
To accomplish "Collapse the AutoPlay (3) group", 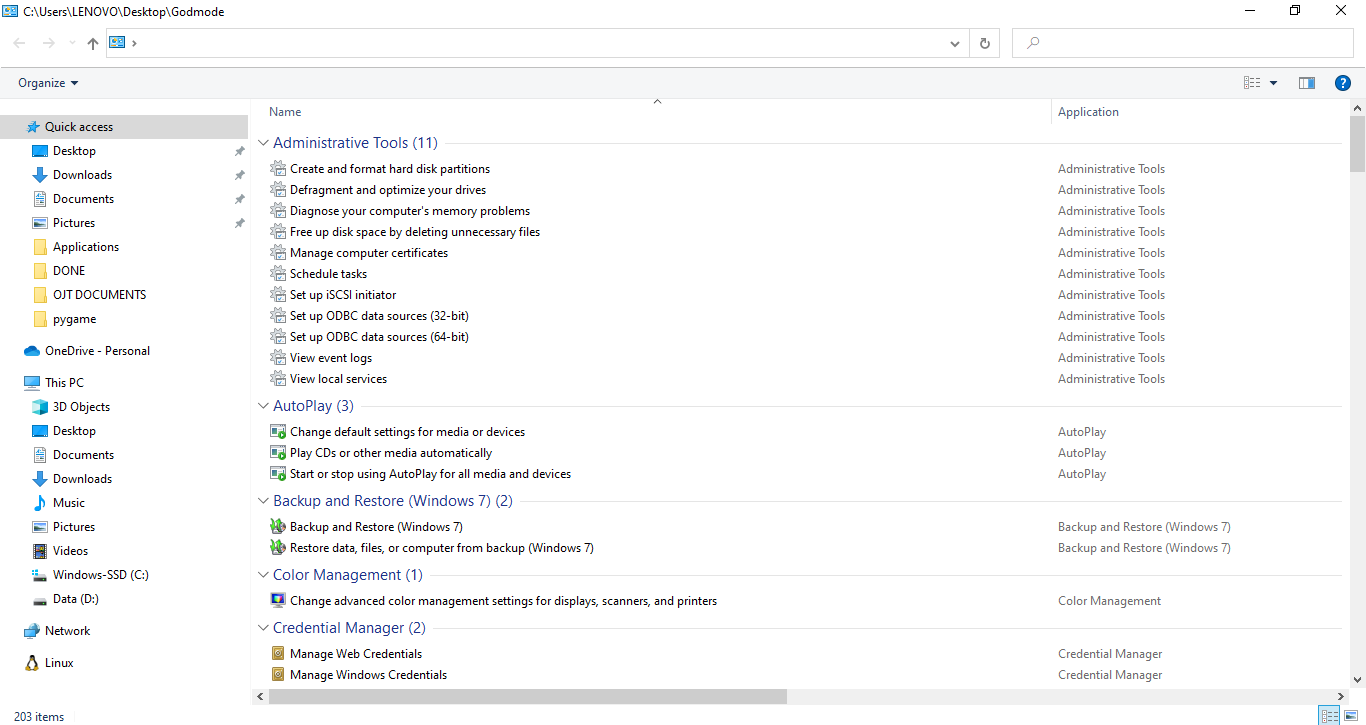I will pyautogui.click(x=264, y=406).
